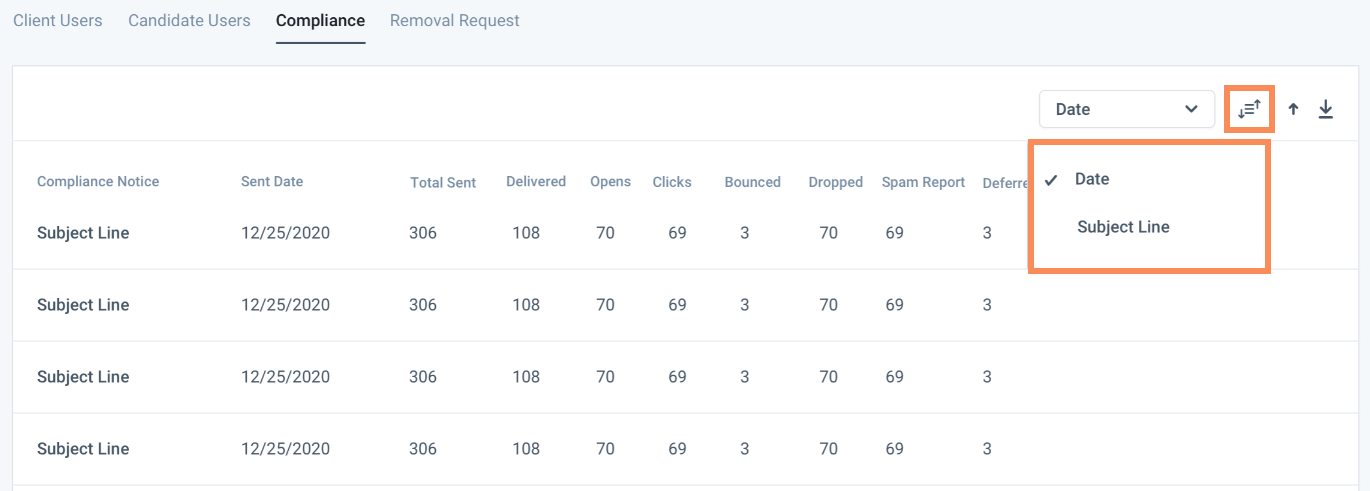Screen dimensions: 1370x491
Task: Click the Delivered column header
Action: coord(536,182)
